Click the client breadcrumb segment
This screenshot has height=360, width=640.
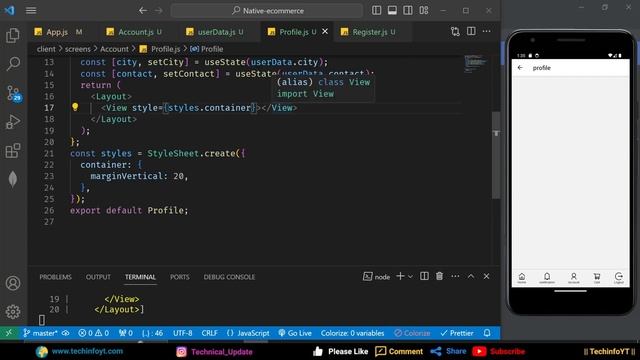[x=46, y=49]
